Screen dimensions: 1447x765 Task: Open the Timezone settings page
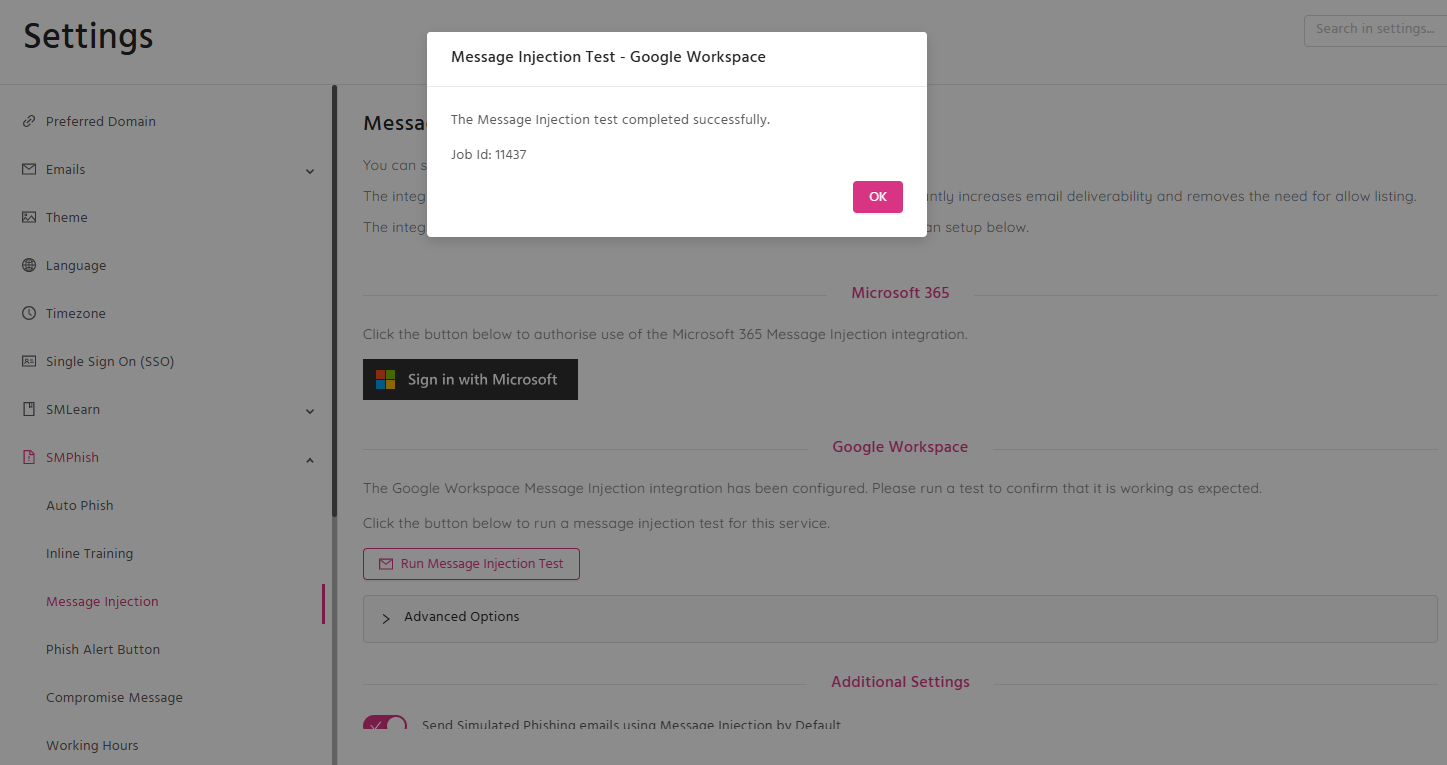tap(76, 313)
